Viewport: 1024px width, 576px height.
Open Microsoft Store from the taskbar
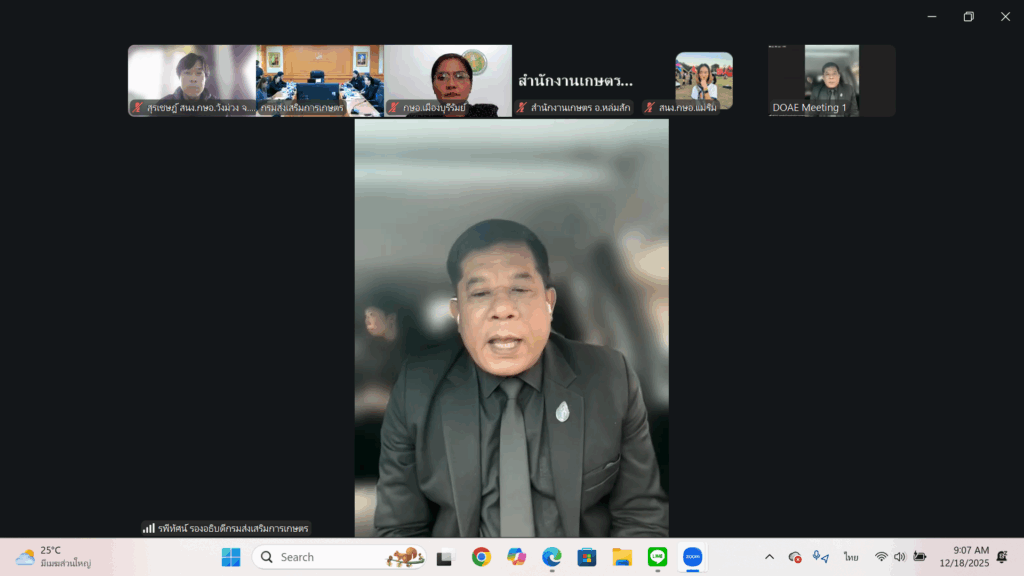pyautogui.click(x=587, y=557)
